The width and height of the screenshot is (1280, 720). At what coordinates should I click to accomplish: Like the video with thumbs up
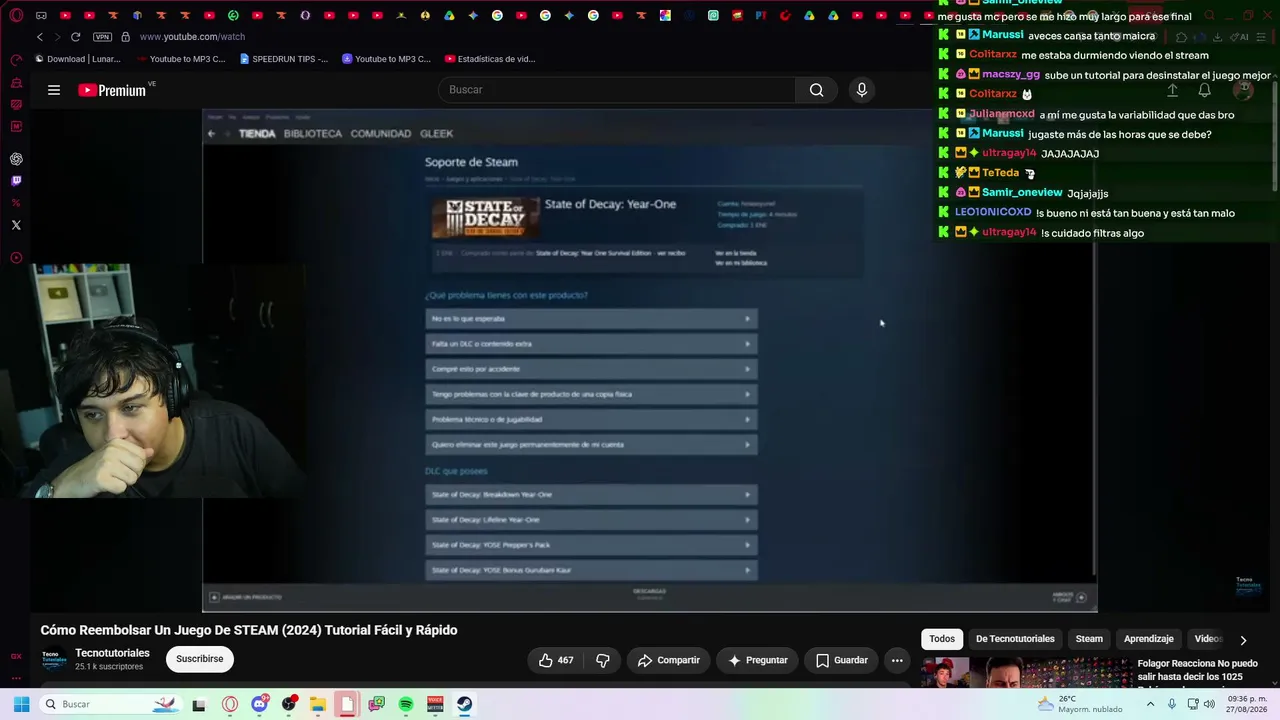coord(556,660)
